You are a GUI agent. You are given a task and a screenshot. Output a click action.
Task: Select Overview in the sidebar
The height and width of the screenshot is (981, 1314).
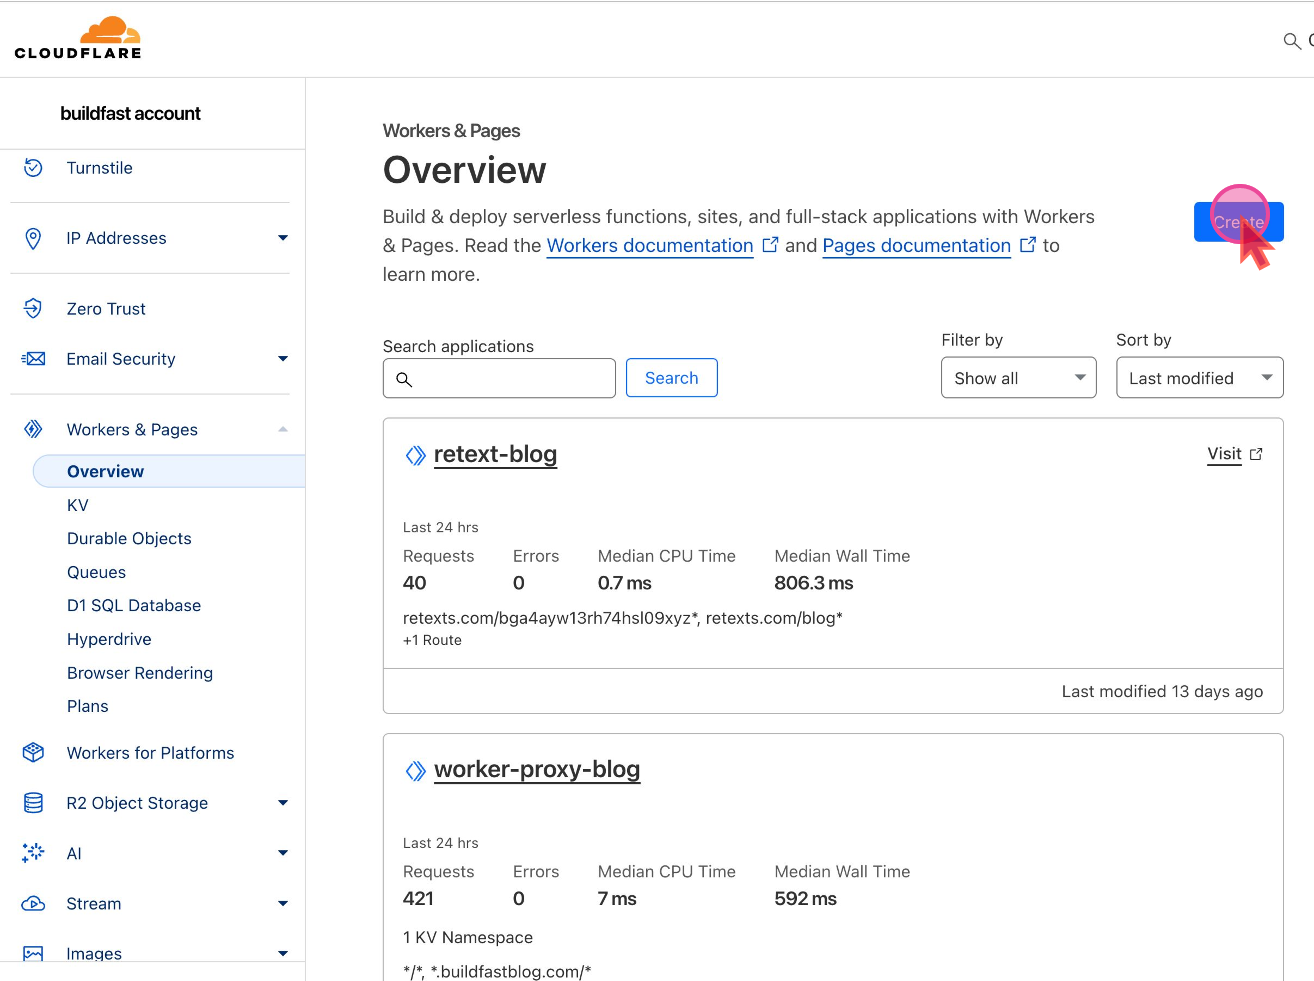[169, 471]
